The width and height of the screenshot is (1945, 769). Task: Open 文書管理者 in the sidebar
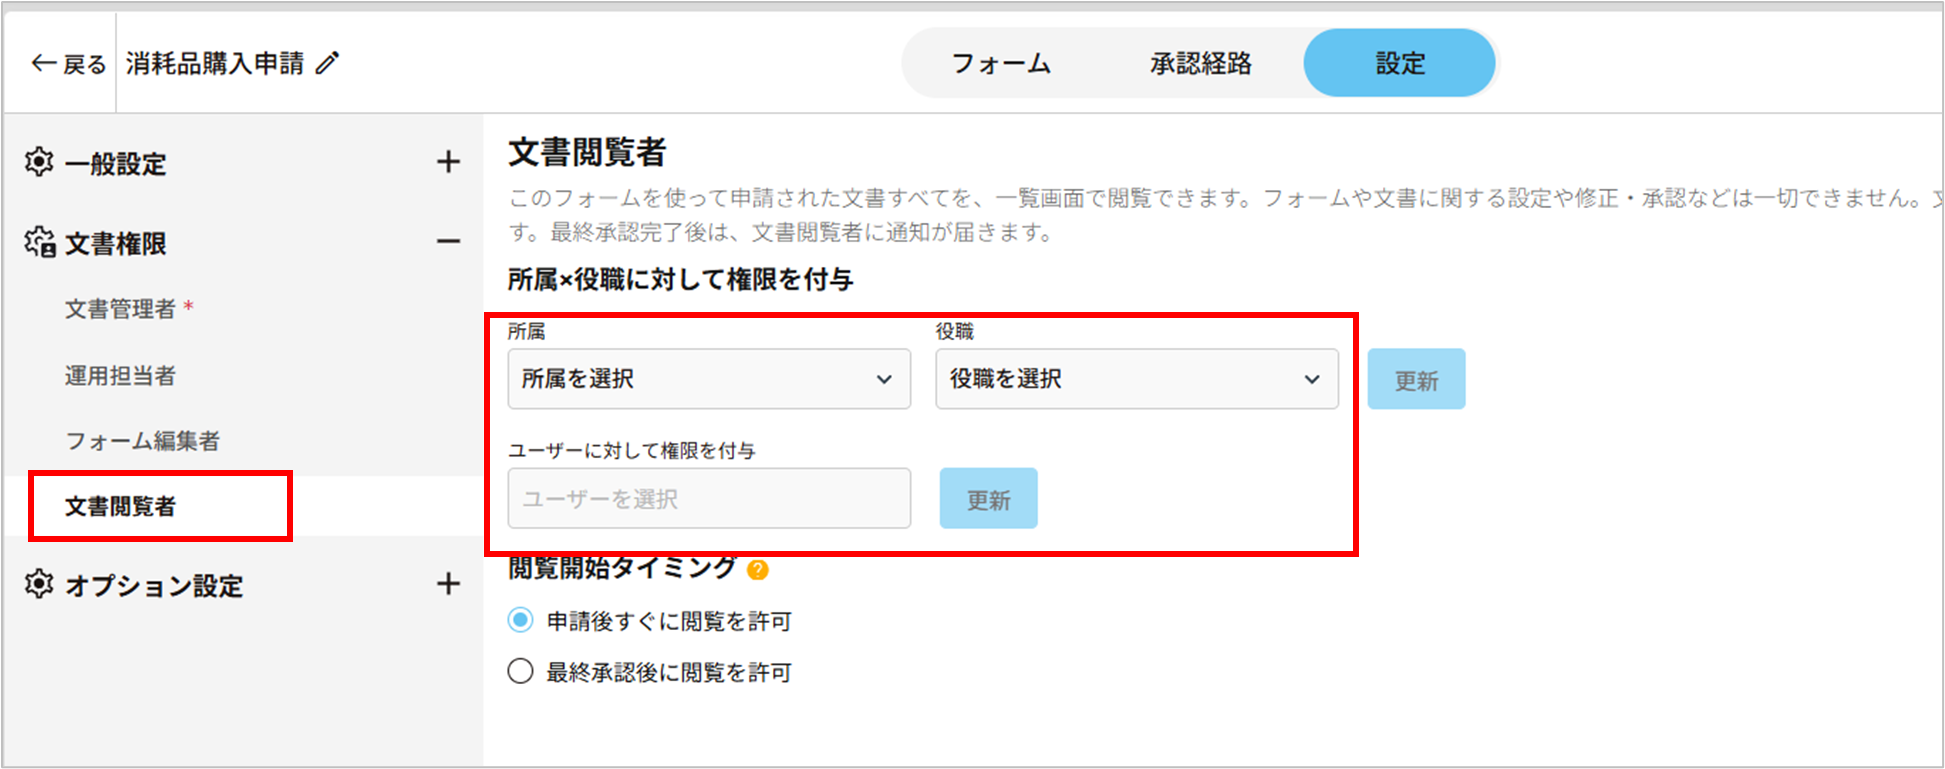point(120,310)
